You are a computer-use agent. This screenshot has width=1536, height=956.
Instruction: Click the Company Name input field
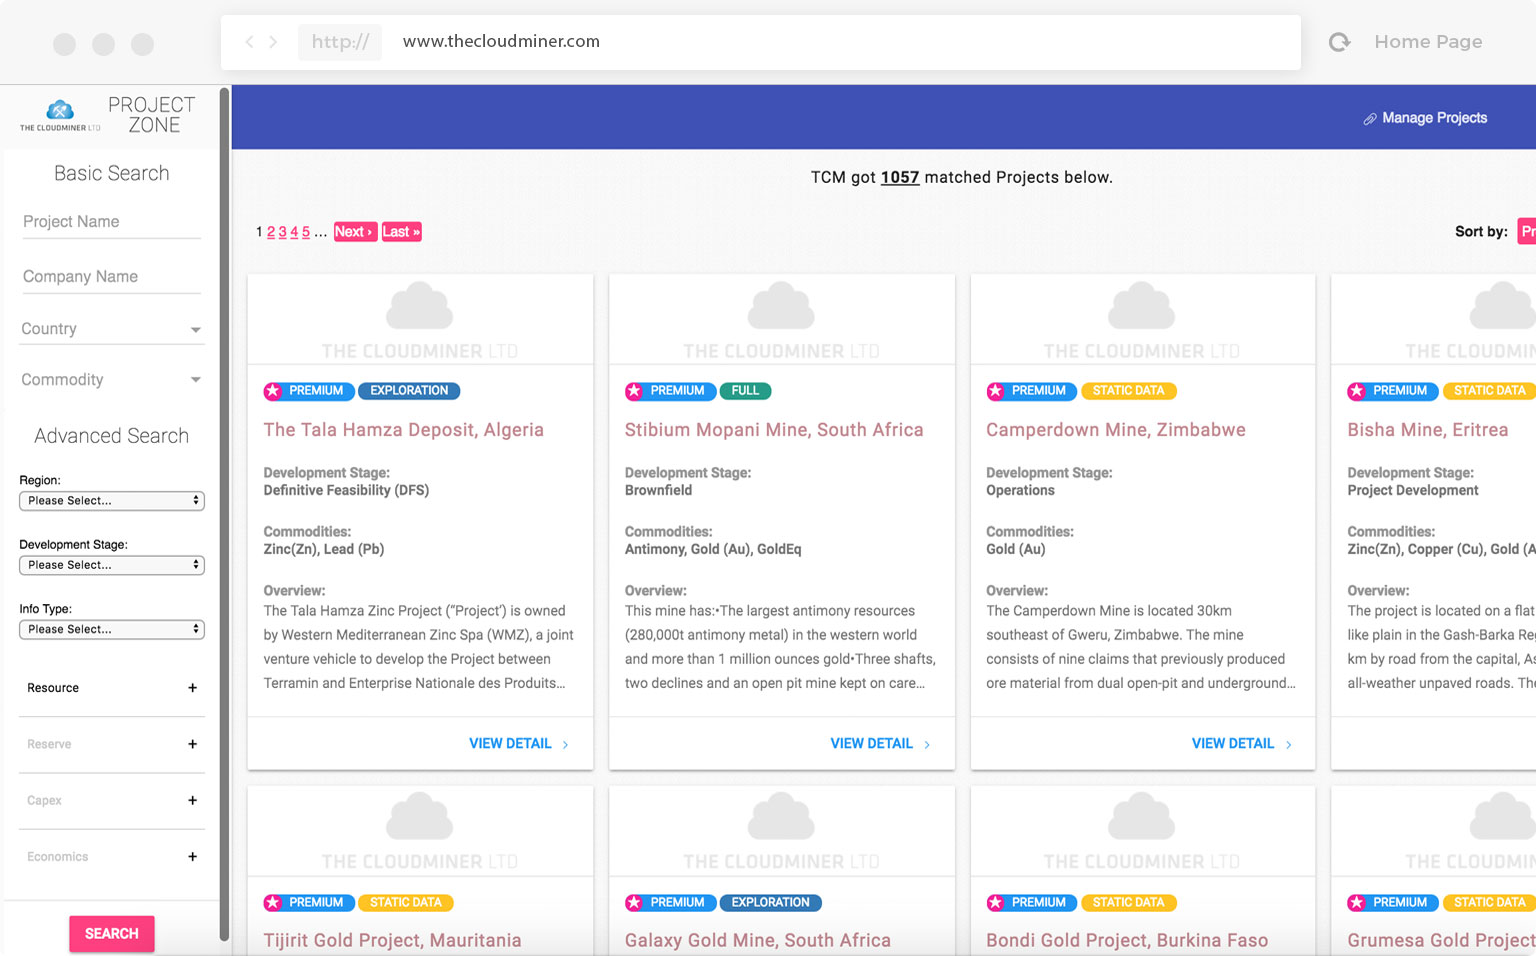(112, 277)
